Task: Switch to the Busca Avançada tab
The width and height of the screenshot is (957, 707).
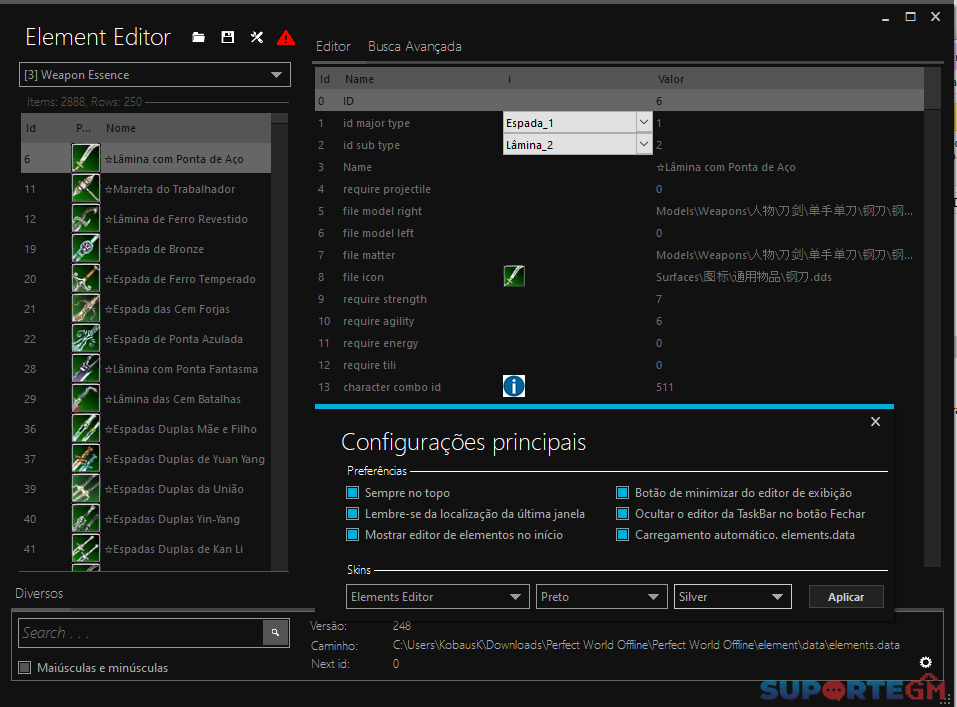Action: [x=414, y=46]
